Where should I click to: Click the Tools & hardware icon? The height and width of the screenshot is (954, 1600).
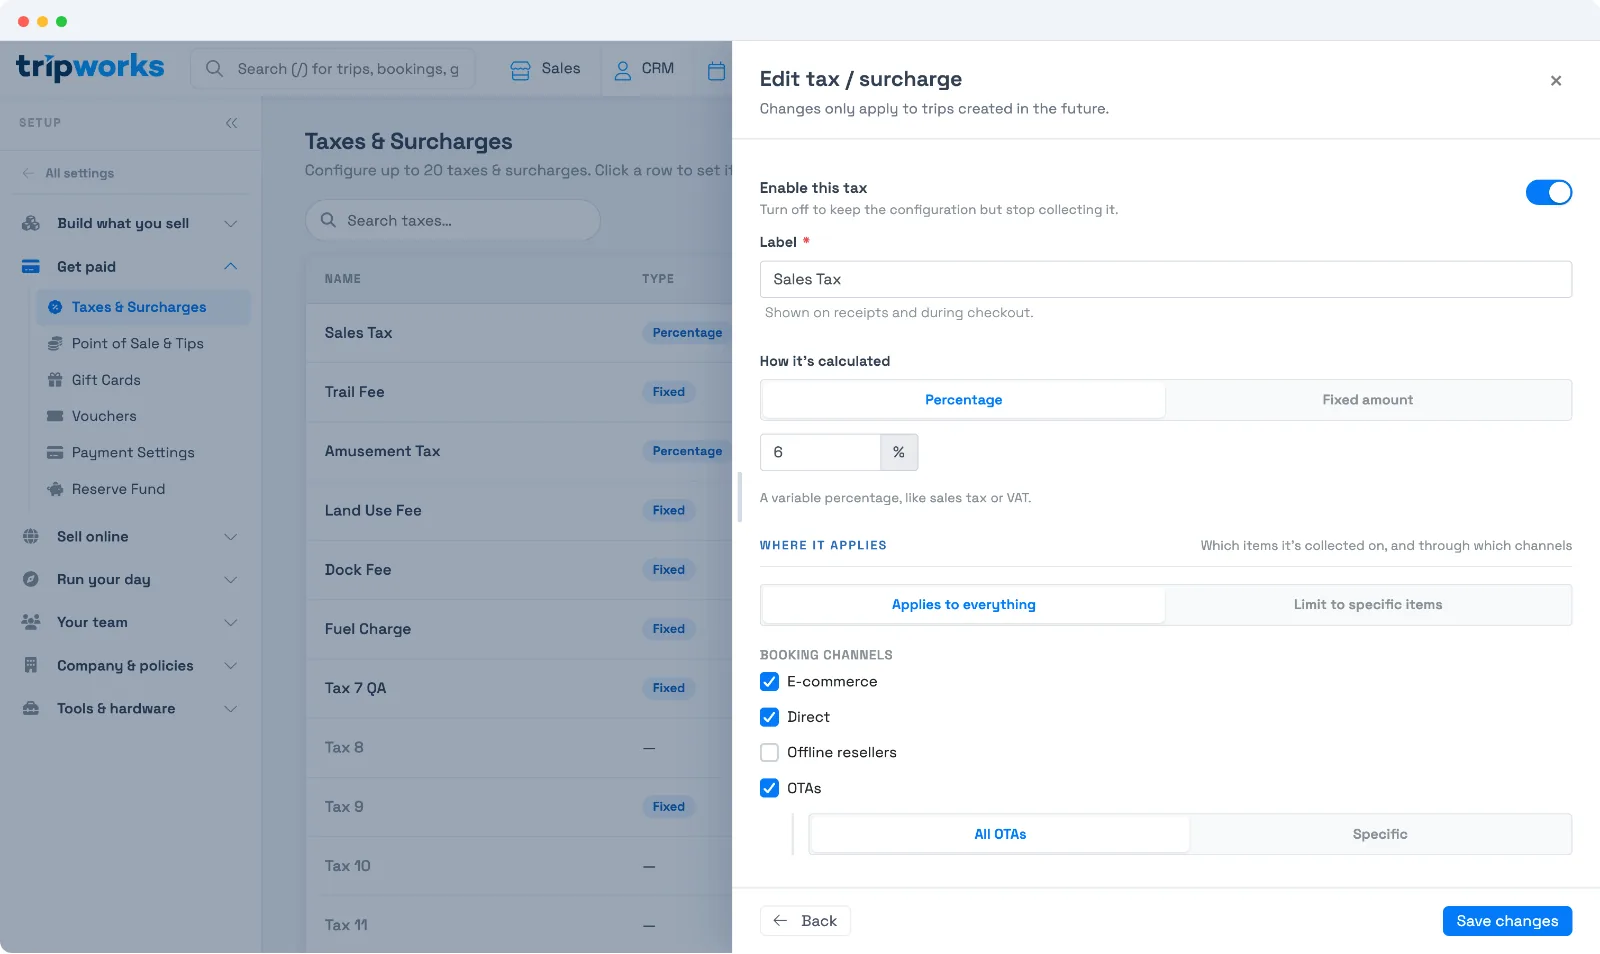pos(31,709)
